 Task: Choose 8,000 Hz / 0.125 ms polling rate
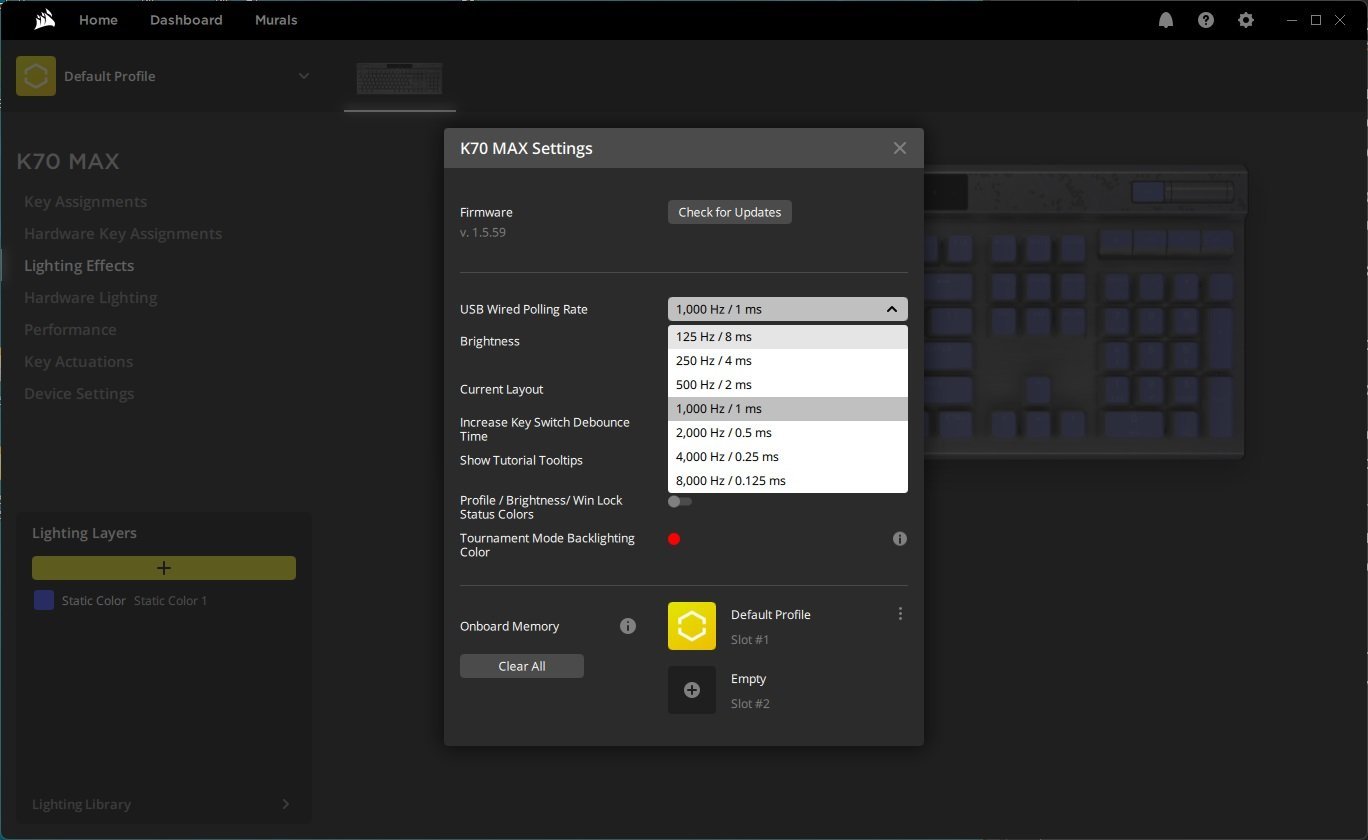788,481
